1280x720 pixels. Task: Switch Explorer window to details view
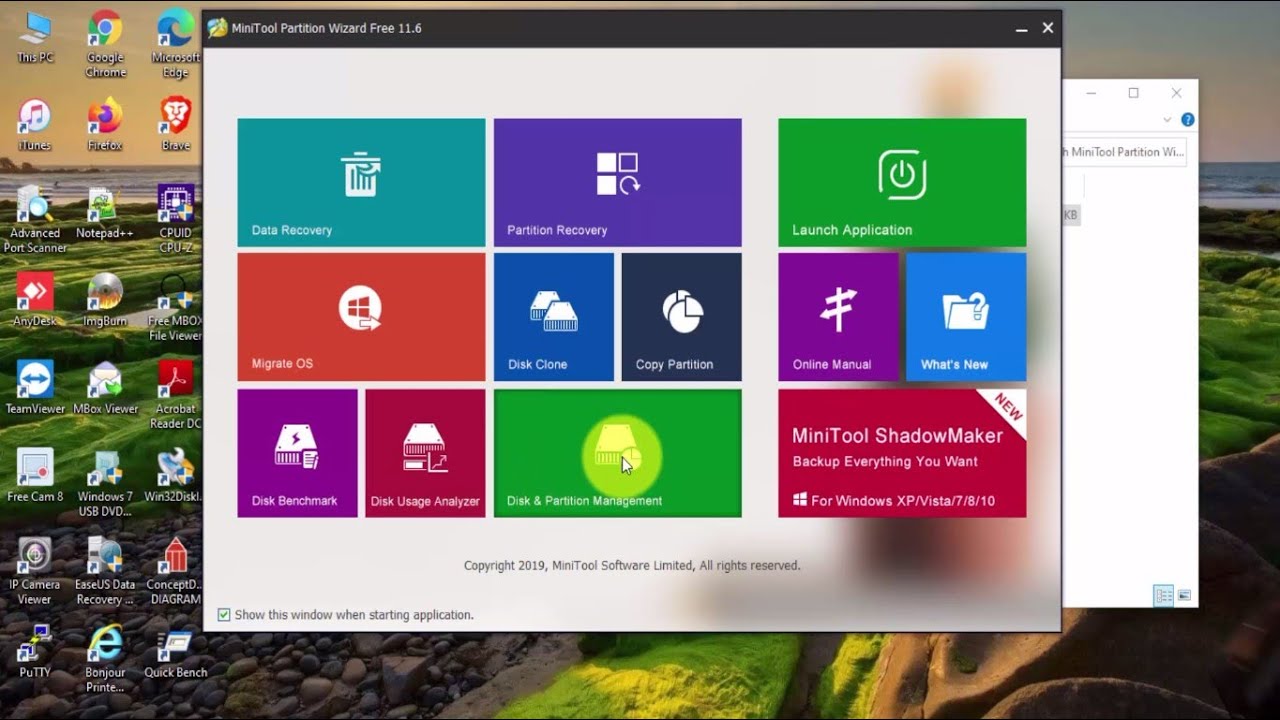point(1163,595)
